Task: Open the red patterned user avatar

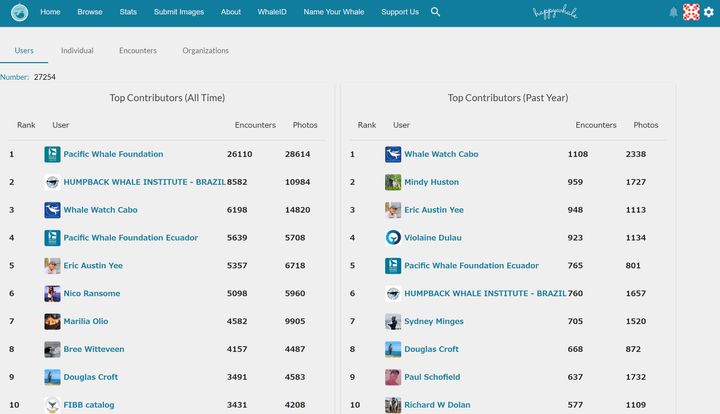Action: click(691, 12)
